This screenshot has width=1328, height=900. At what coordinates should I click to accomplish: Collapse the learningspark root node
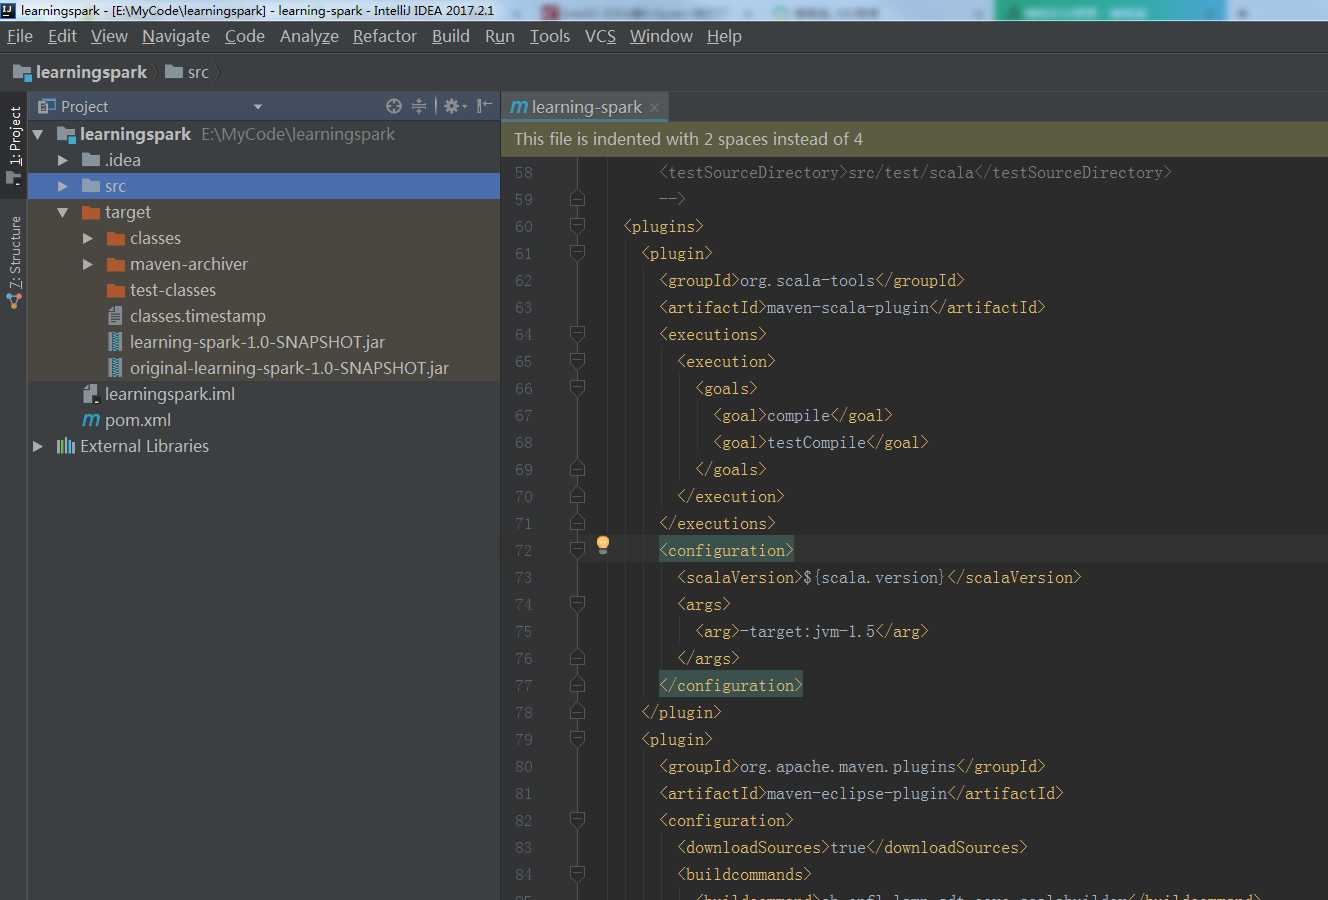(x=38, y=134)
